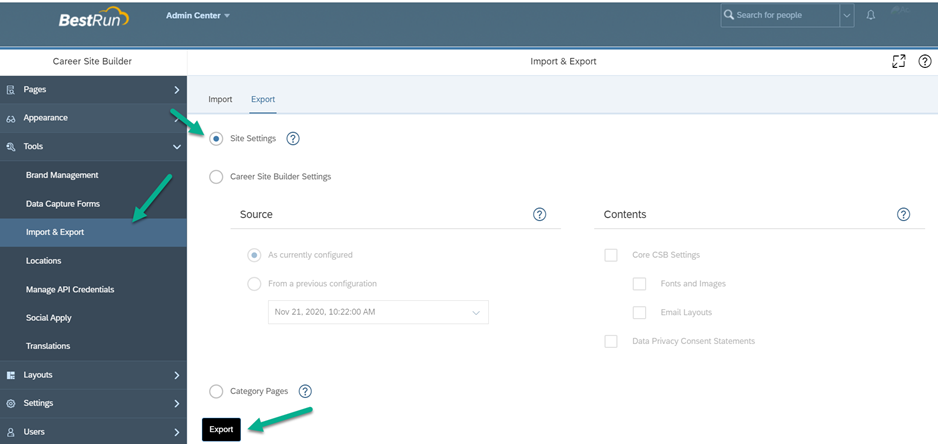The height and width of the screenshot is (444, 938).
Task: Select Career Site Builder Settings option
Action: pos(216,177)
